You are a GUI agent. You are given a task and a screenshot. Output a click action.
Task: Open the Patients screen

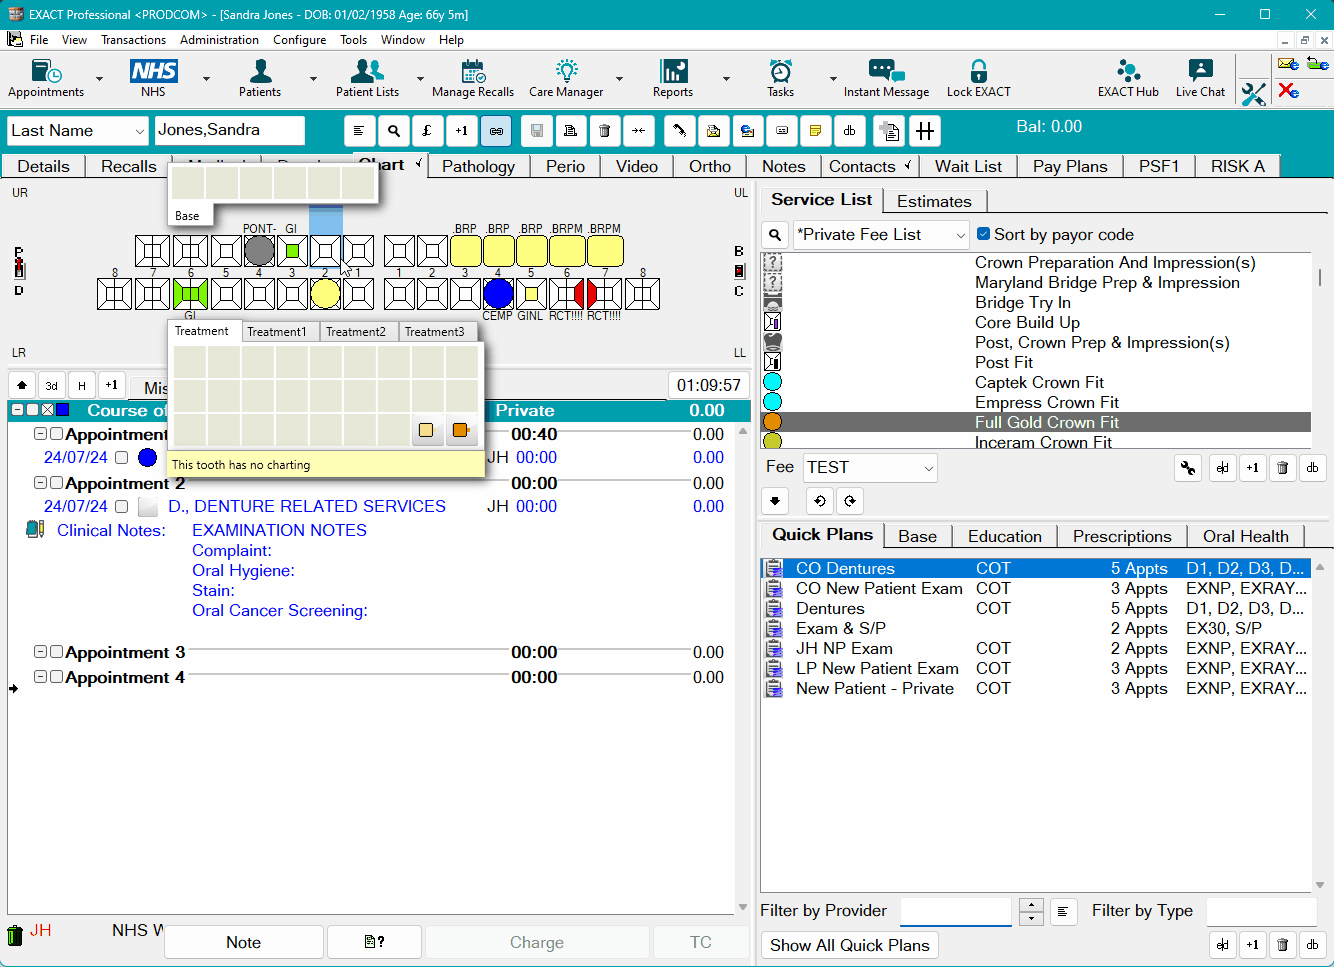click(260, 78)
